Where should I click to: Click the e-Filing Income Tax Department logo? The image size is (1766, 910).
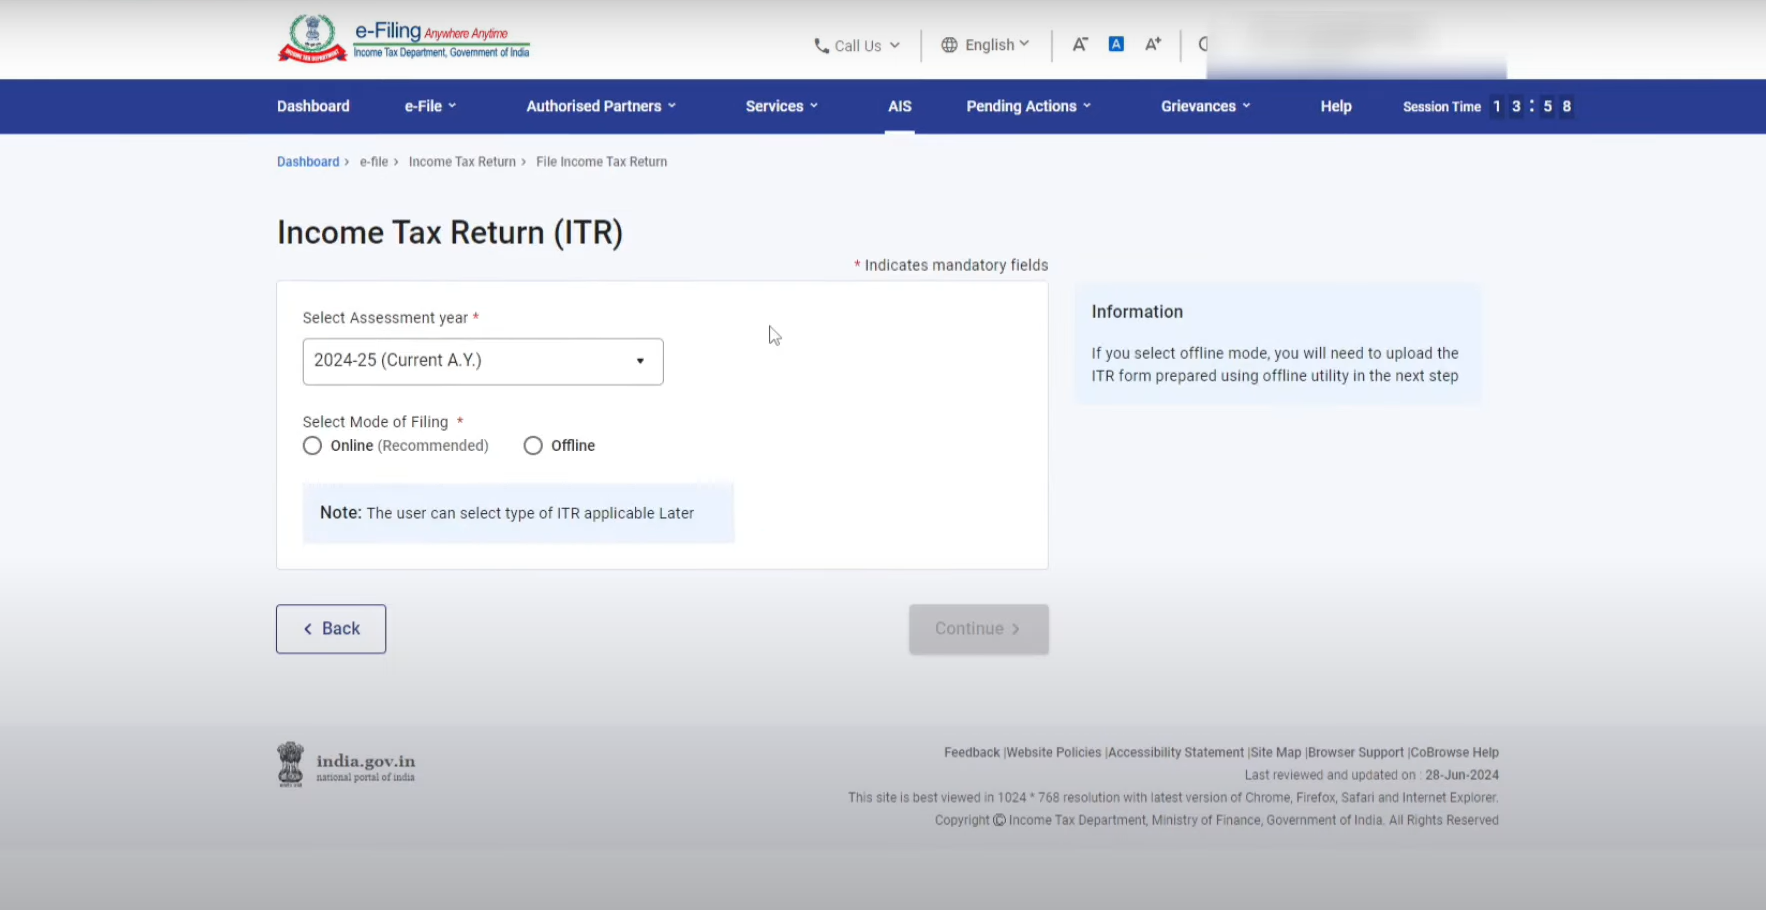click(402, 39)
